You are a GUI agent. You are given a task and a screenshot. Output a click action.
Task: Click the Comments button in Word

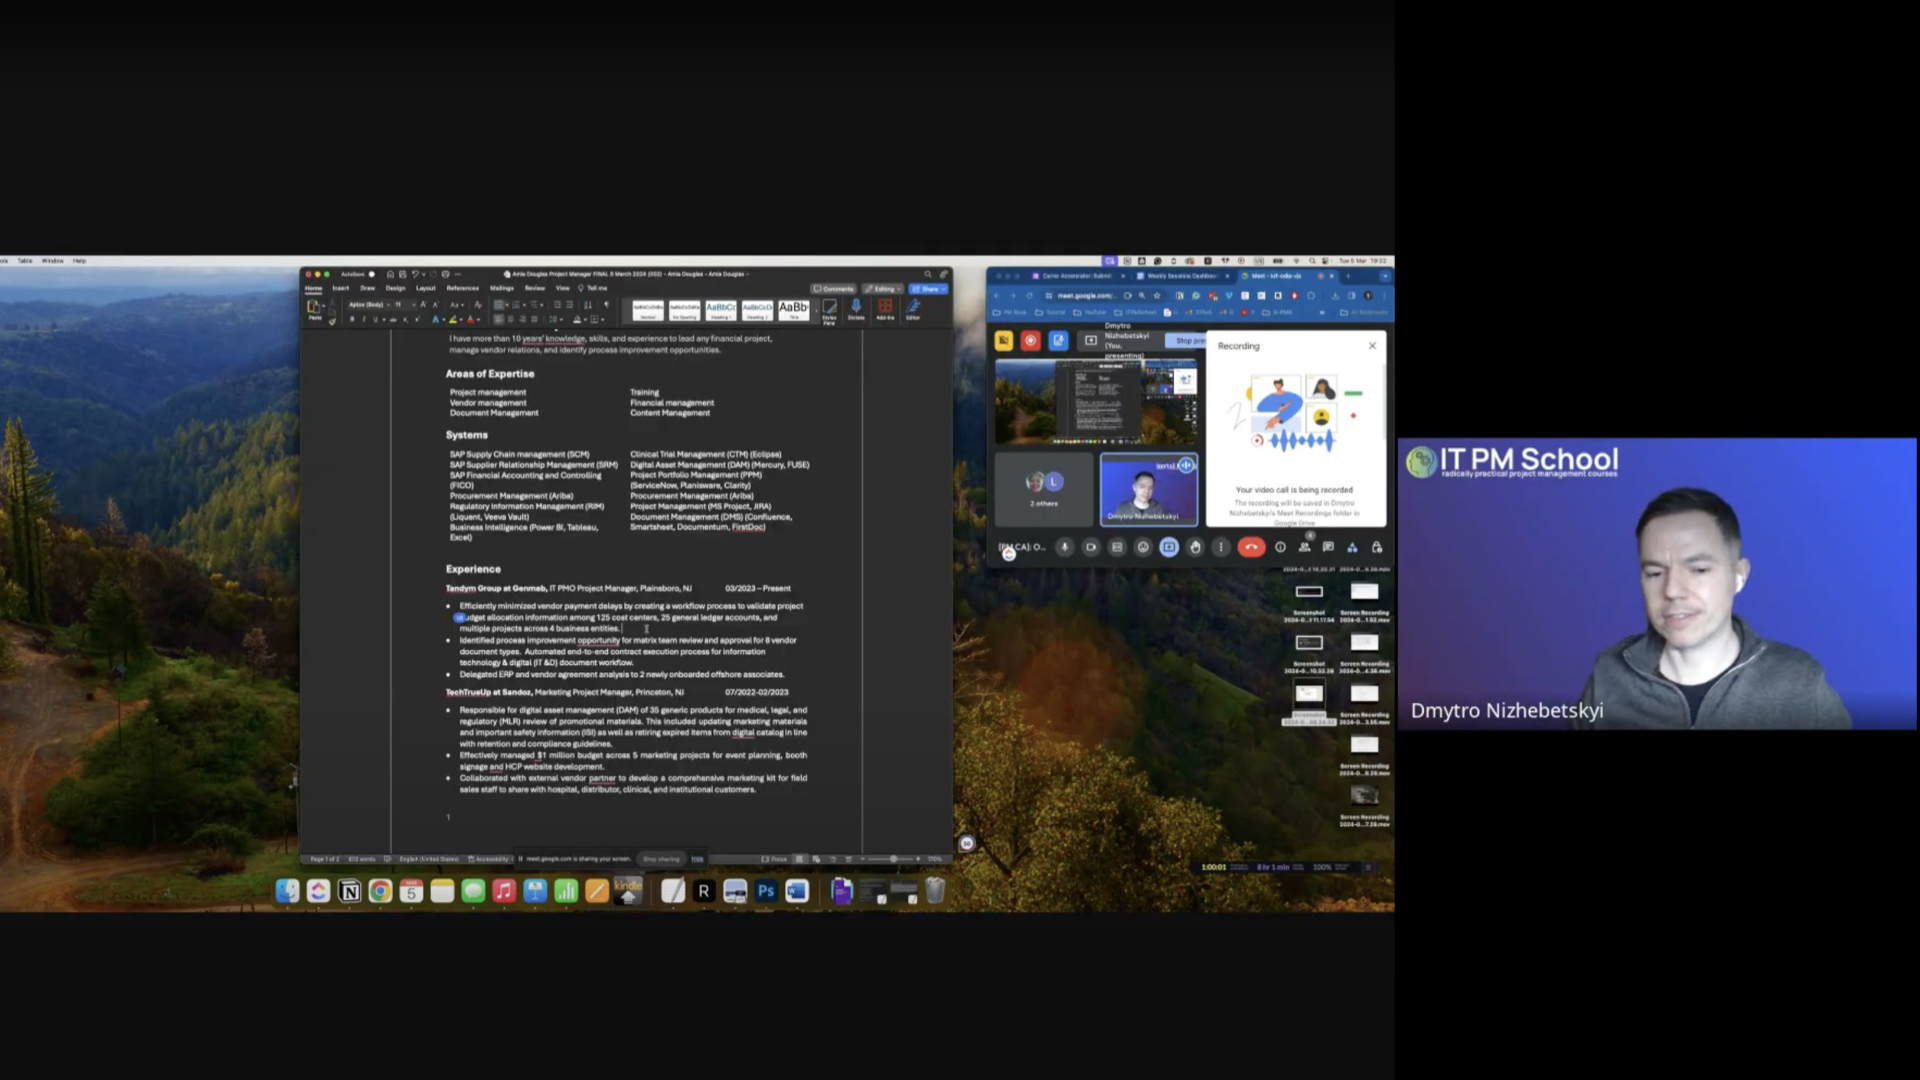[x=833, y=289]
